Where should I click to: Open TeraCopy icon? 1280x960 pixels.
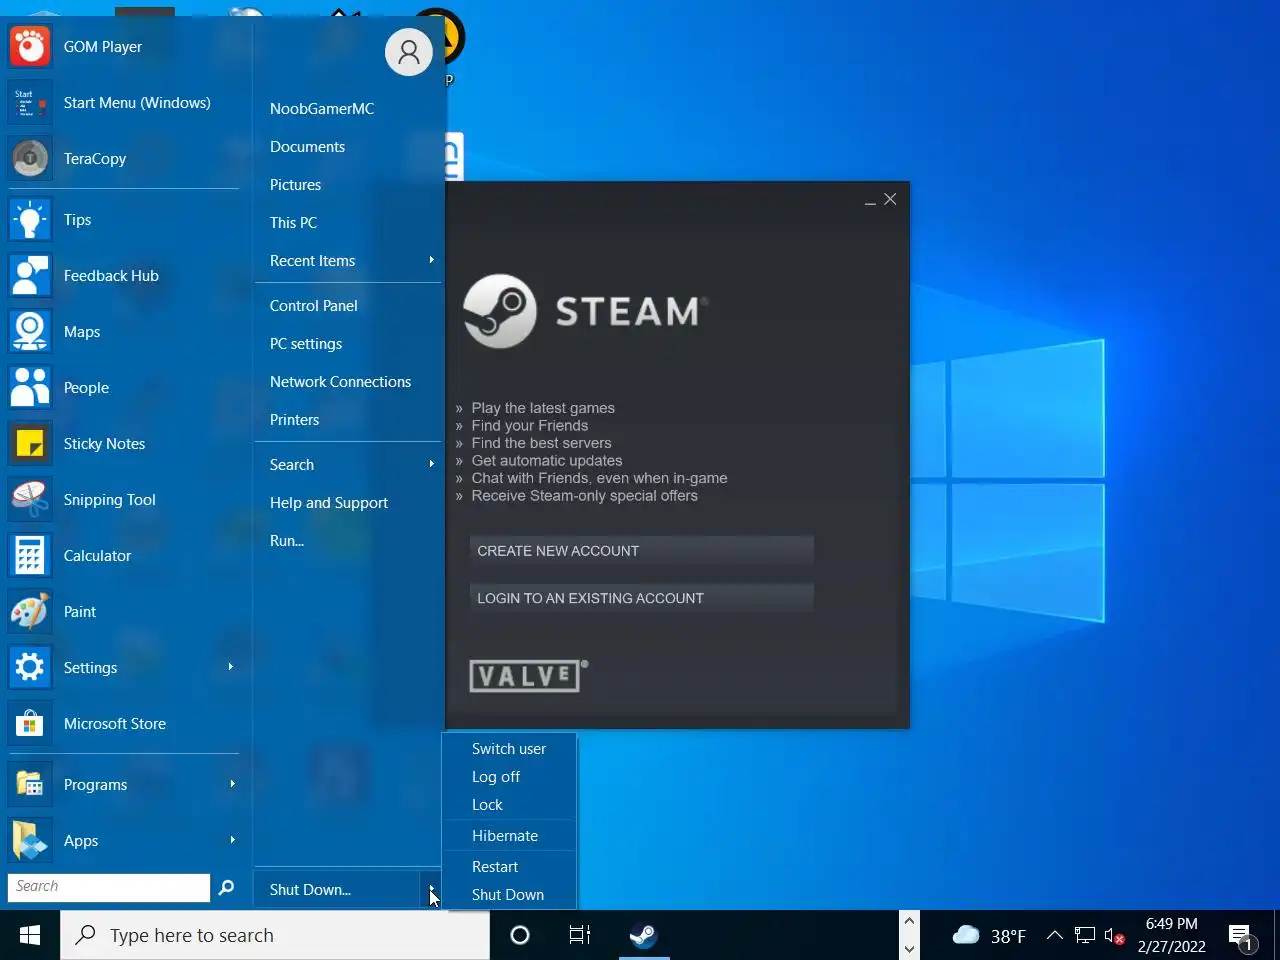tap(30, 158)
